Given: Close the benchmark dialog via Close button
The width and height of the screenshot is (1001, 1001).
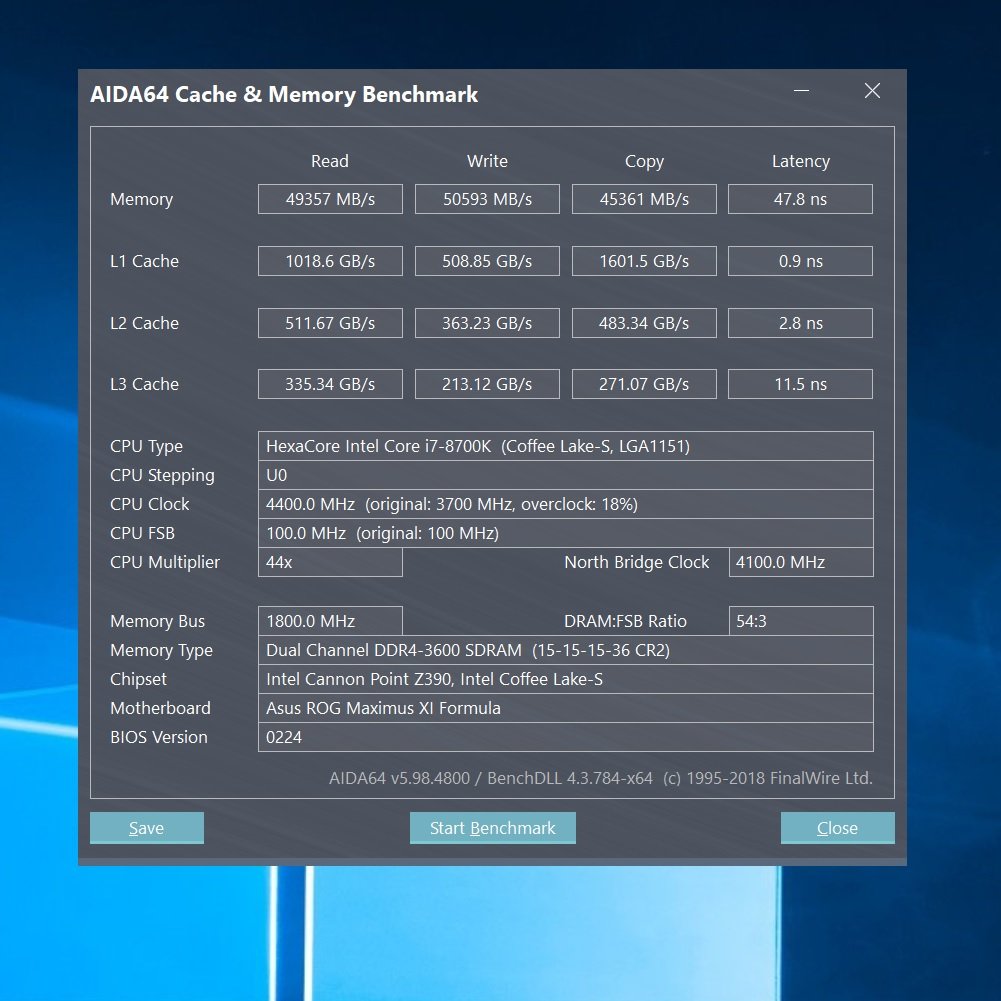Looking at the screenshot, I should pos(838,827).
